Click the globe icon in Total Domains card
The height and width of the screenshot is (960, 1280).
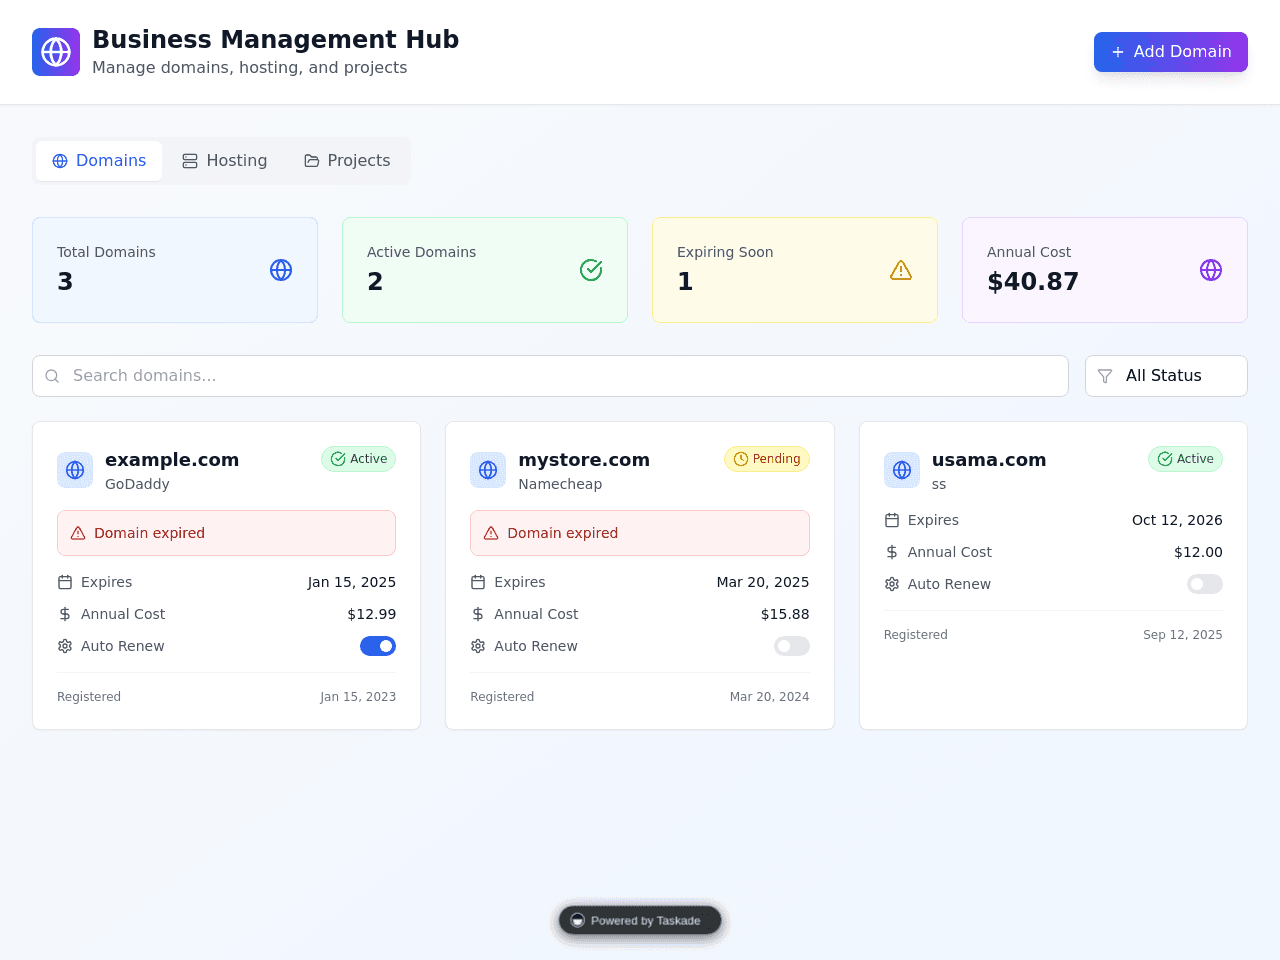[x=281, y=270]
